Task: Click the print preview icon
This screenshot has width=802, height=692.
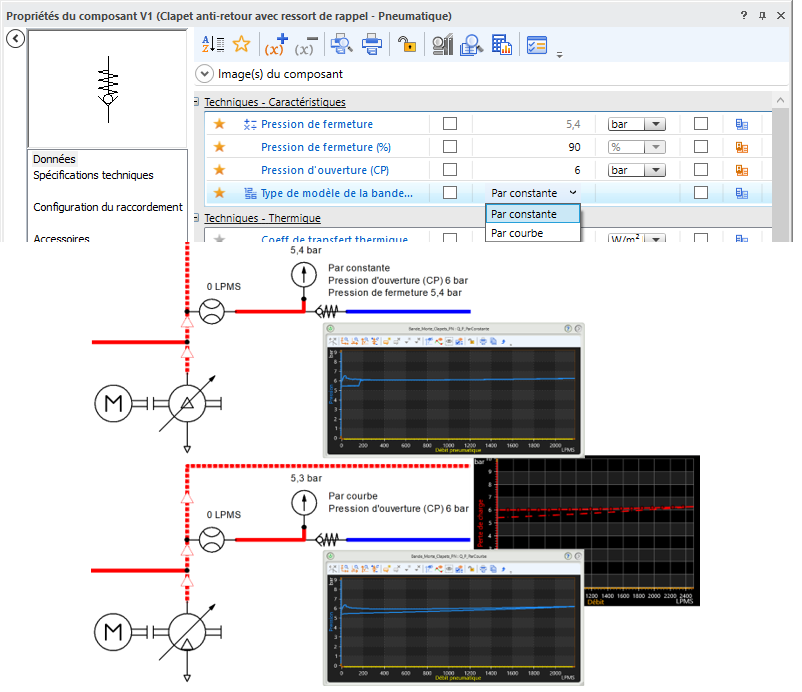Action: click(341, 44)
